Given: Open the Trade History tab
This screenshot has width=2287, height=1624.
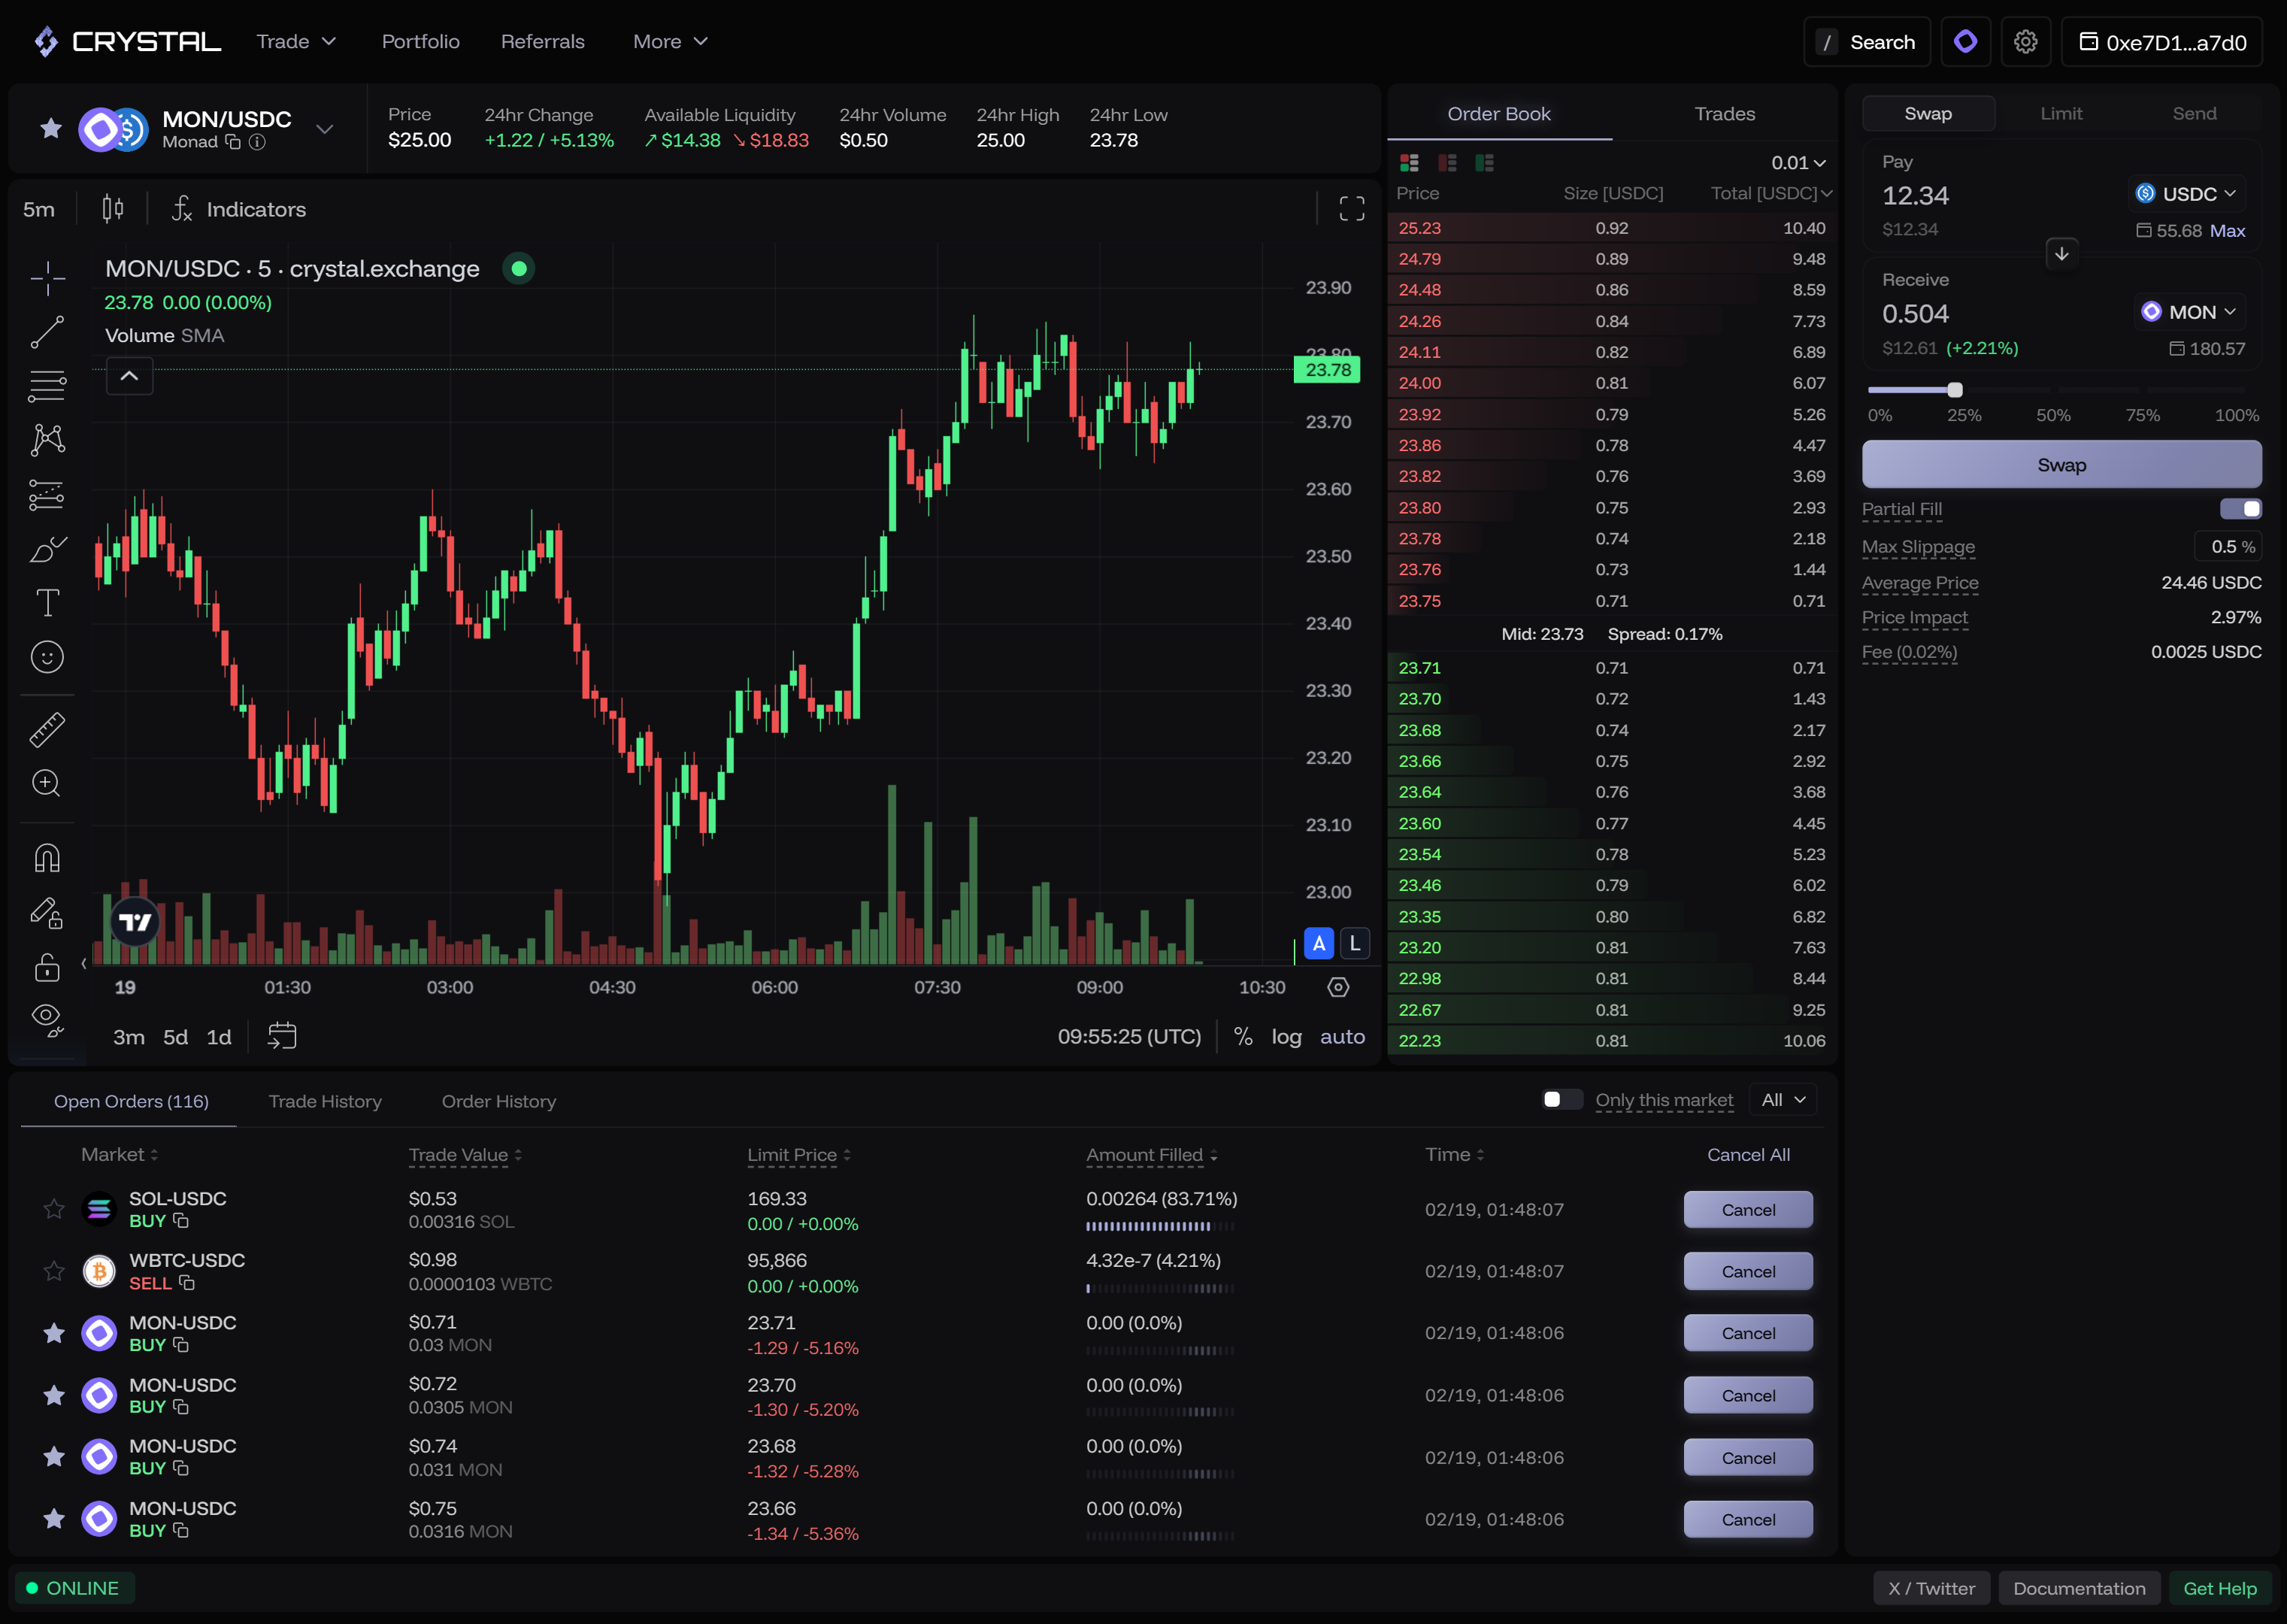Looking at the screenshot, I should [x=325, y=1101].
